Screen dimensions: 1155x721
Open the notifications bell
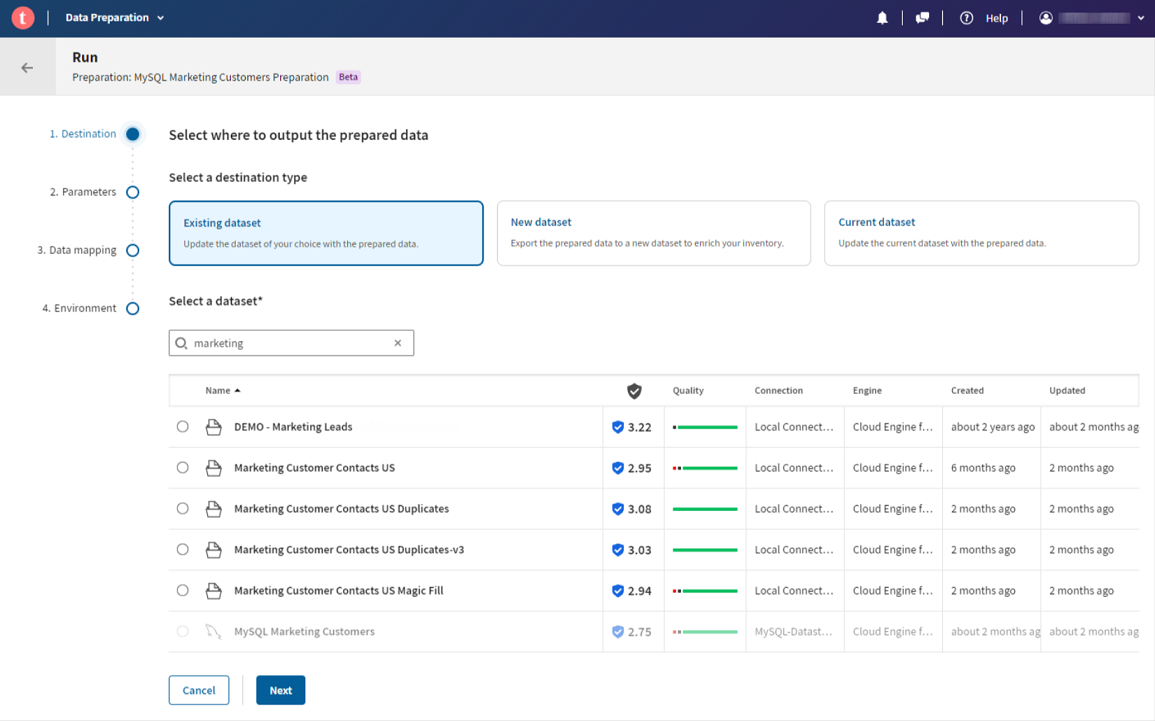882,18
